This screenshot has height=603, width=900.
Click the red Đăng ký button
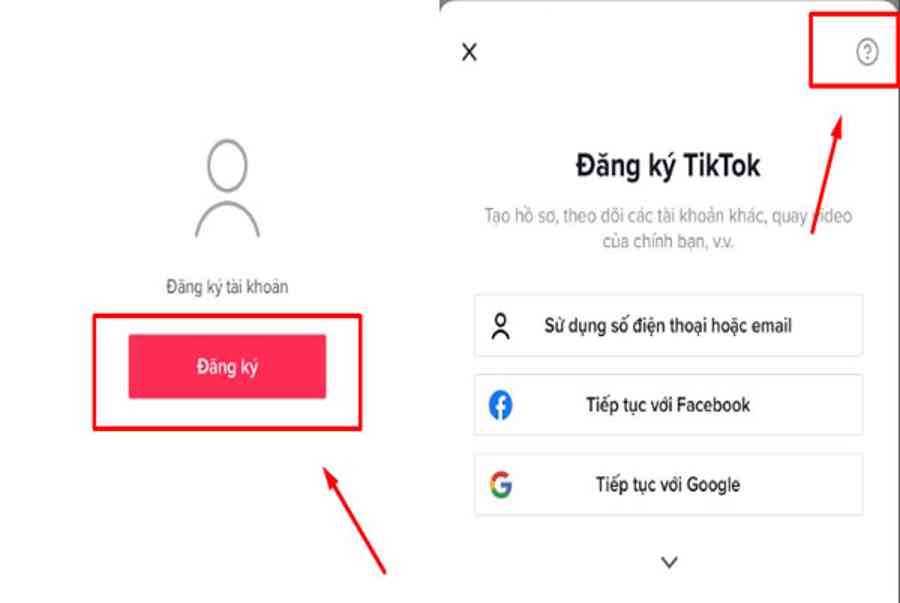click(x=227, y=366)
